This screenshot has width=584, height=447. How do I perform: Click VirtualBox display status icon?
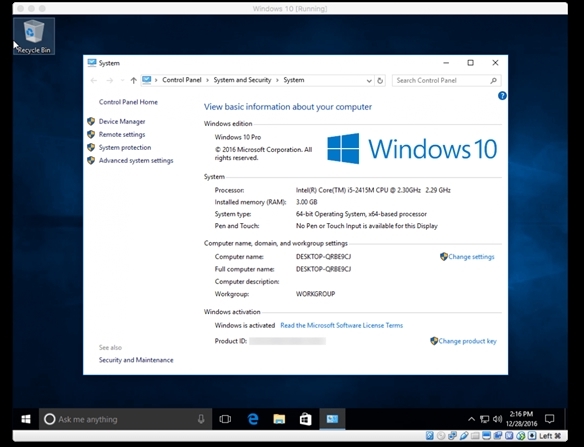[x=486, y=435]
